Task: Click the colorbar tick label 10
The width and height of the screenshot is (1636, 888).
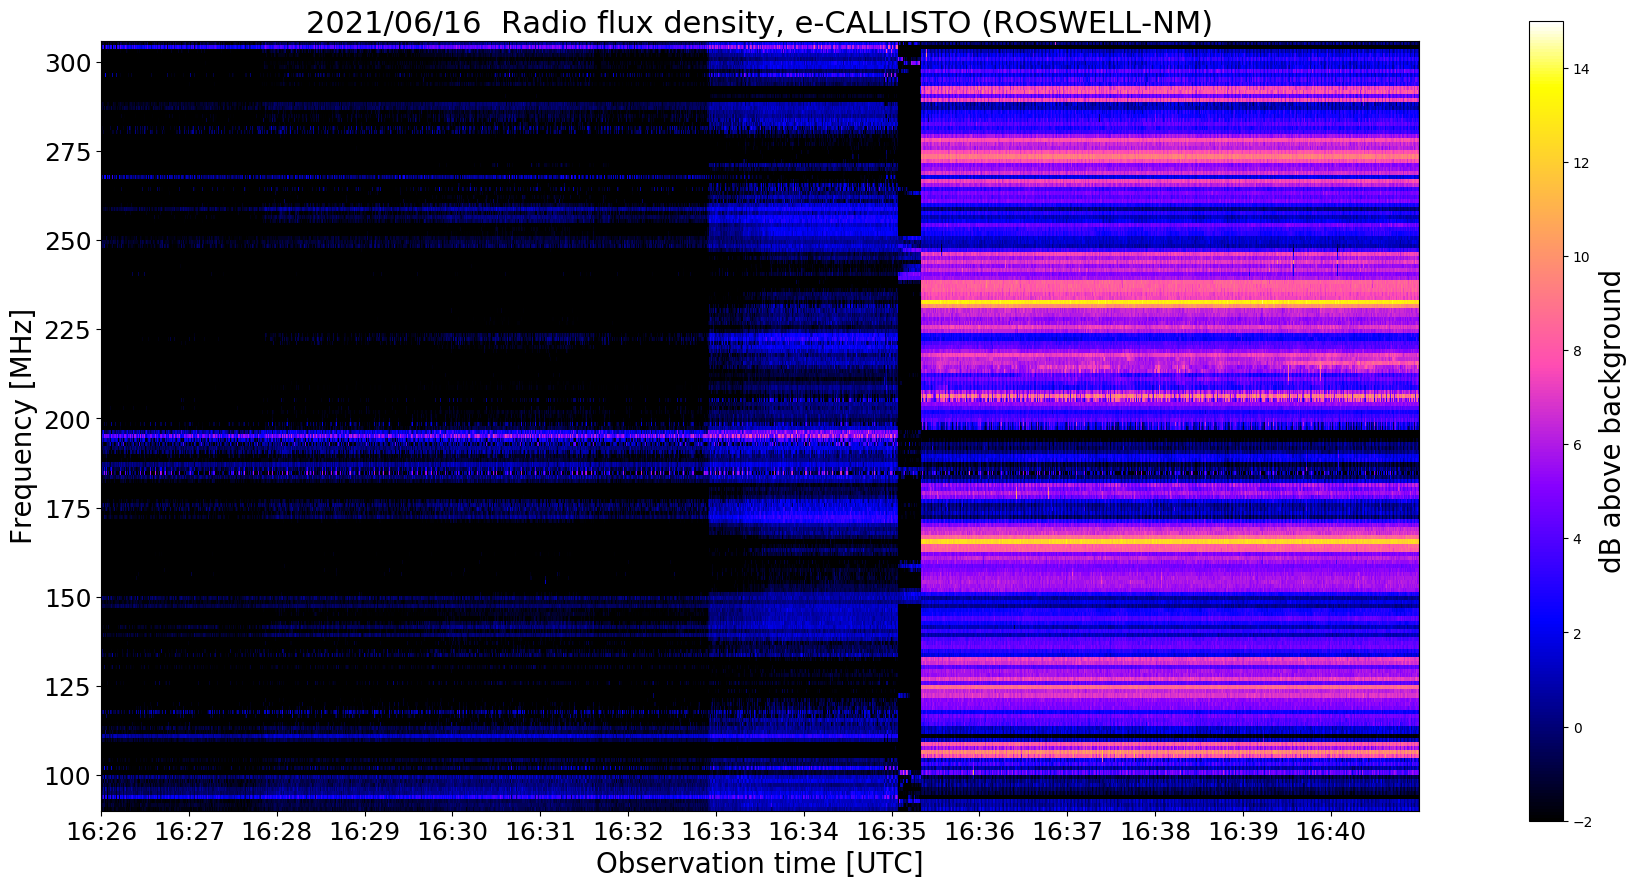Action: coord(1579,257)
